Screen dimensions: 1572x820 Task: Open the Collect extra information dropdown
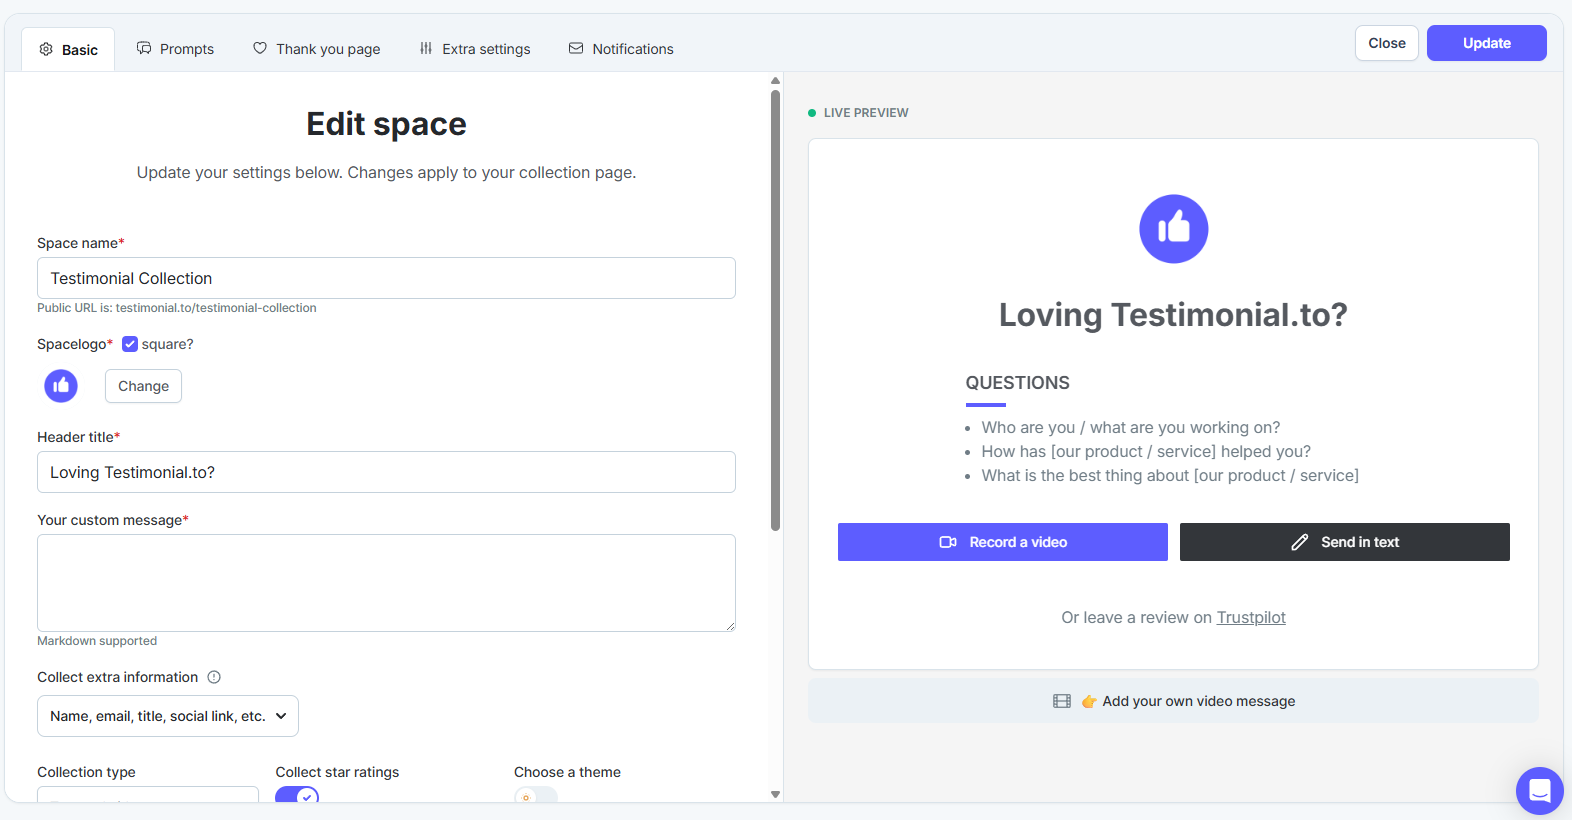pos(168,716)
